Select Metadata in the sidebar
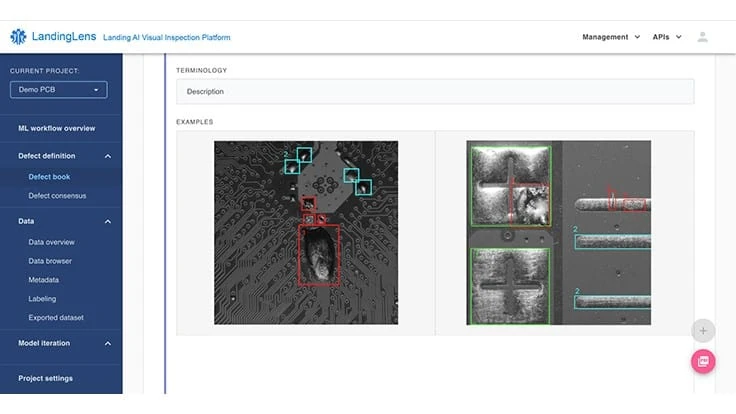 (x=43, y=280)
